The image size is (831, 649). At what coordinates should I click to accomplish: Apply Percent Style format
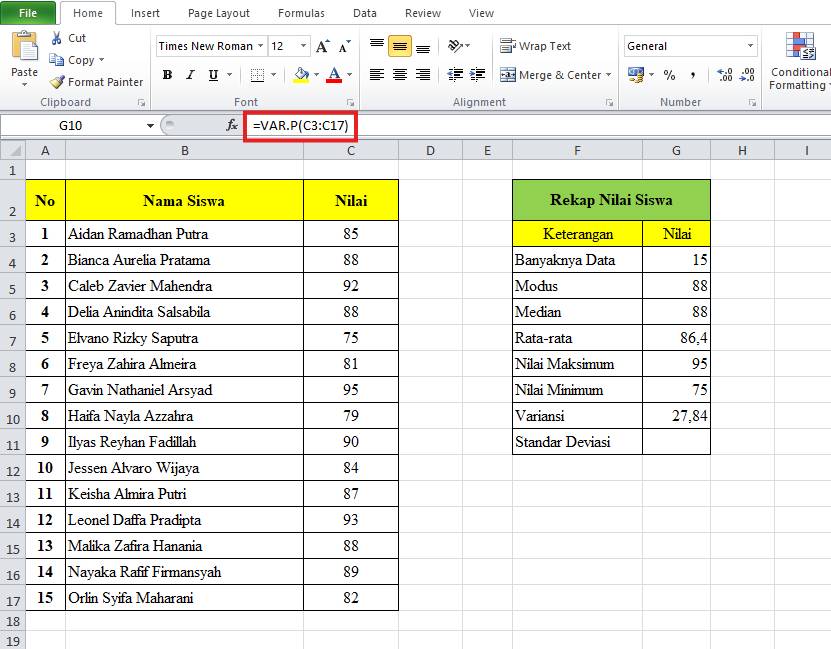[669, 75]
